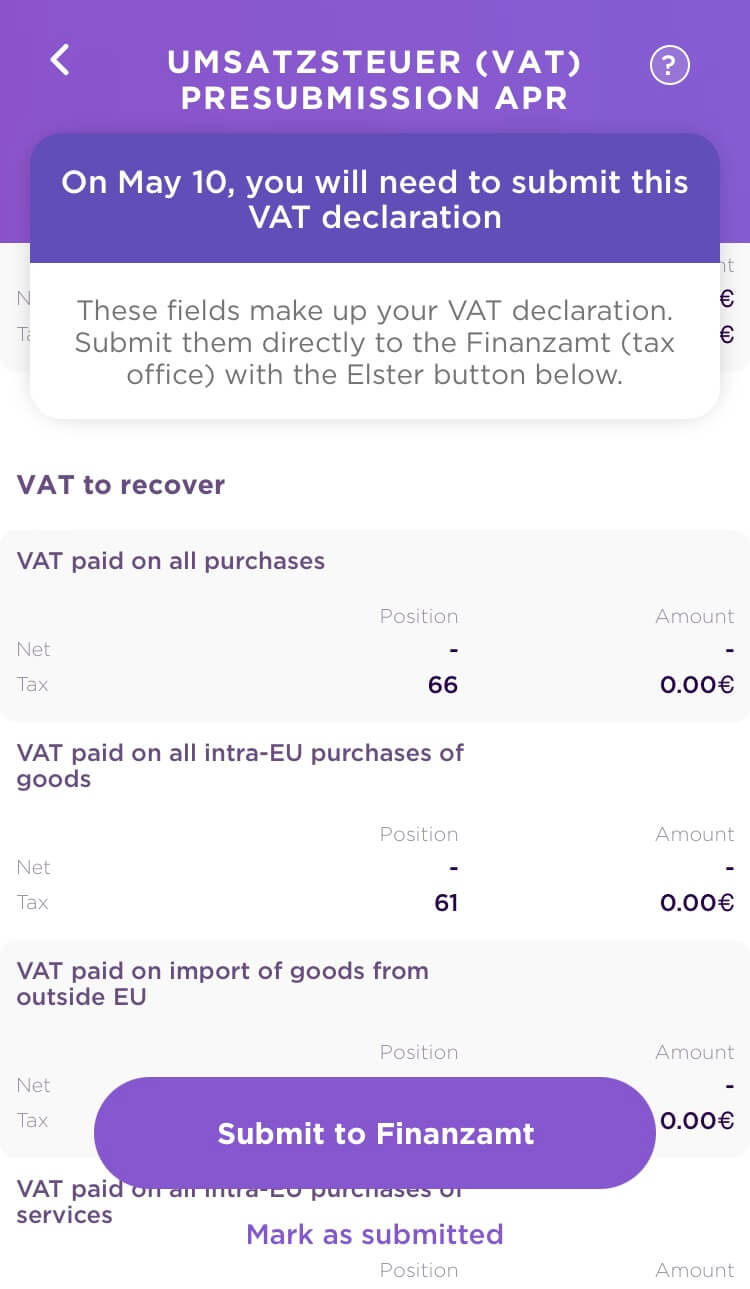Tap the 0.00€ amount for imported goods
Screen dimensions: 750x1289
[697, 1121]
